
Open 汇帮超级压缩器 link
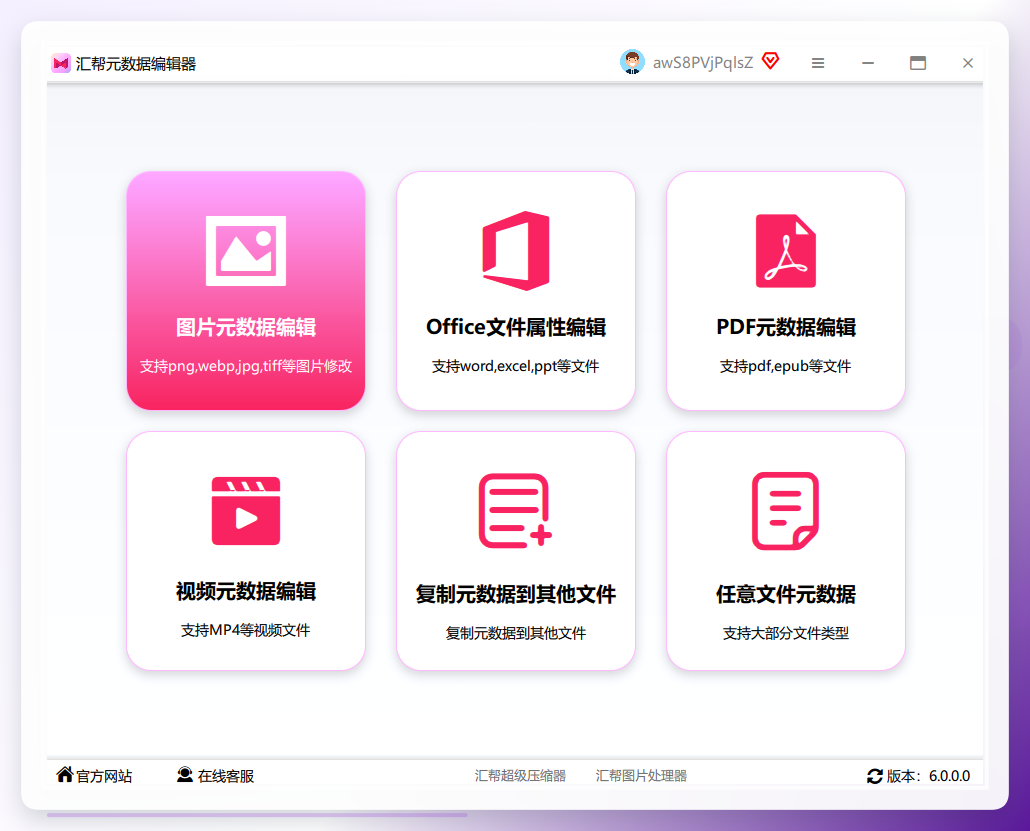(520, 776)
